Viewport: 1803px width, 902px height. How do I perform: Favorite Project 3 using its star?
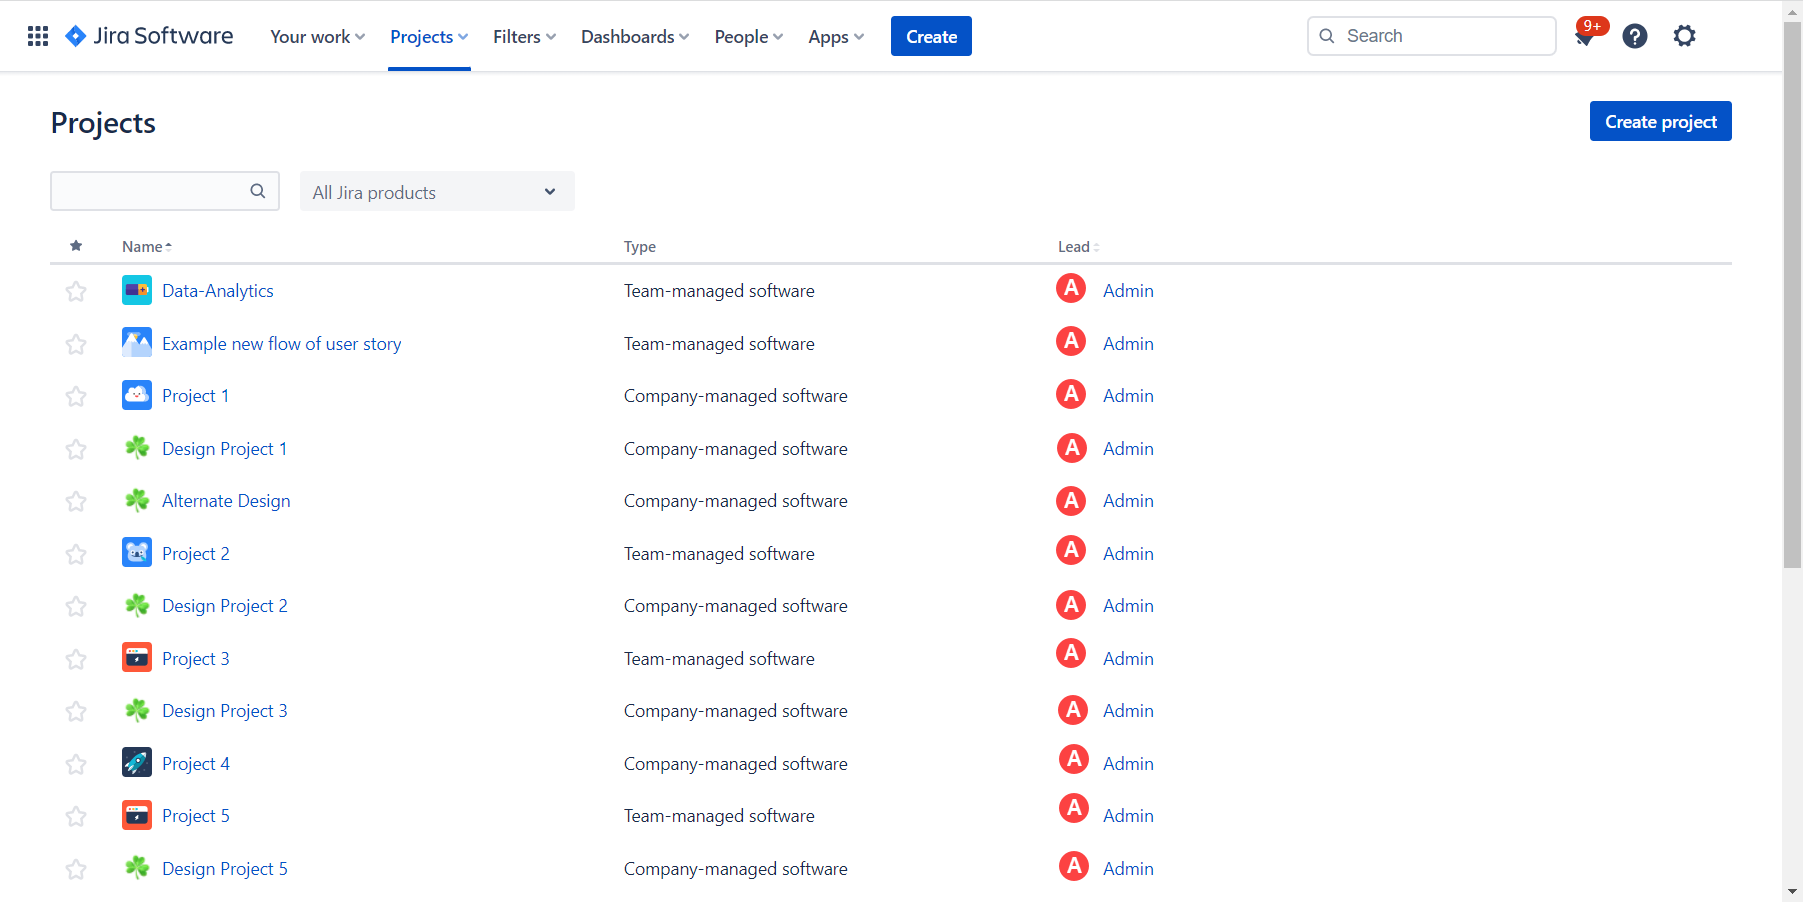point(75,659)
